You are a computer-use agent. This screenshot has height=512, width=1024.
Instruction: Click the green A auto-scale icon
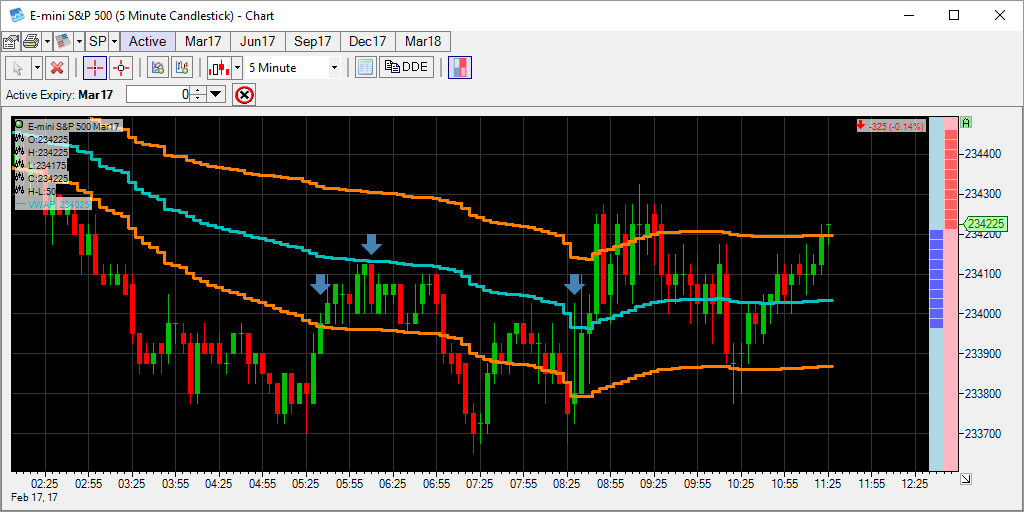(x=967, y=123)
